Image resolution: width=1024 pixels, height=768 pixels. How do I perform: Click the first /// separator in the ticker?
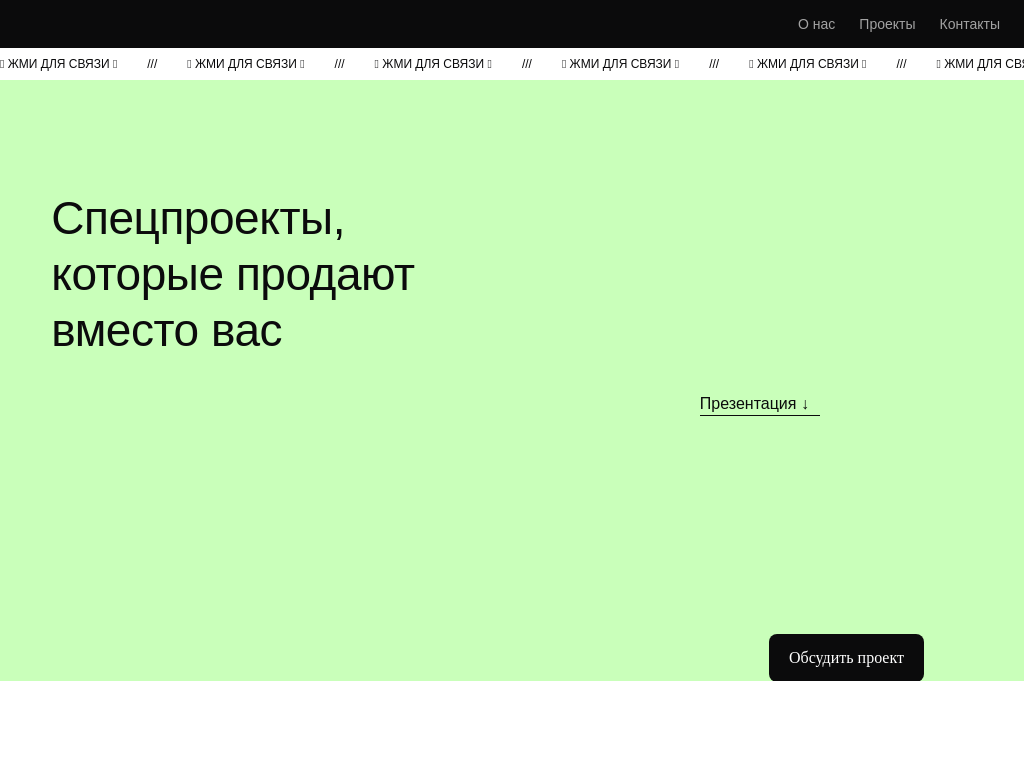point(152,64)
